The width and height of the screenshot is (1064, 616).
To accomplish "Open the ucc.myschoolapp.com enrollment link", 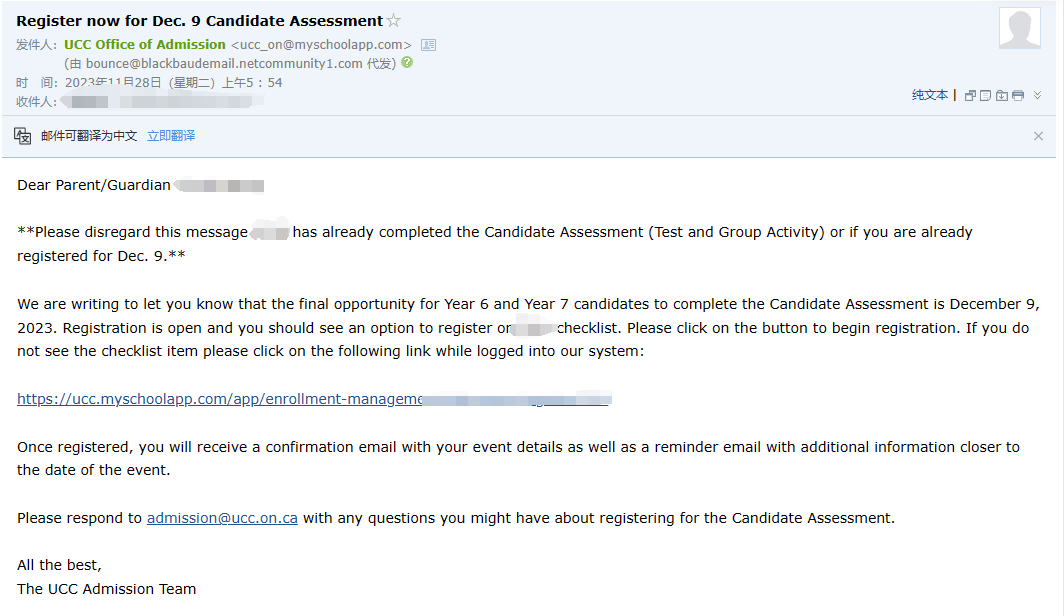I will click(314, 399).
